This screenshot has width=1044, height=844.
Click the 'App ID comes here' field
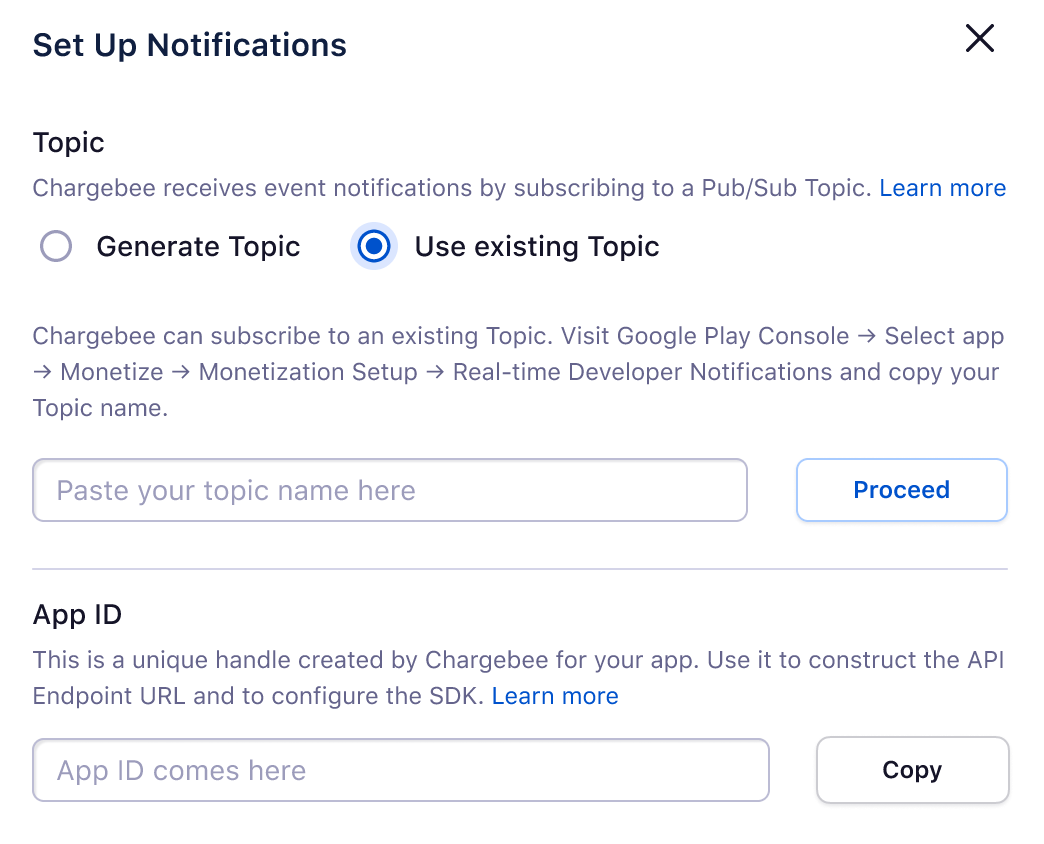[x=400, y=770]
